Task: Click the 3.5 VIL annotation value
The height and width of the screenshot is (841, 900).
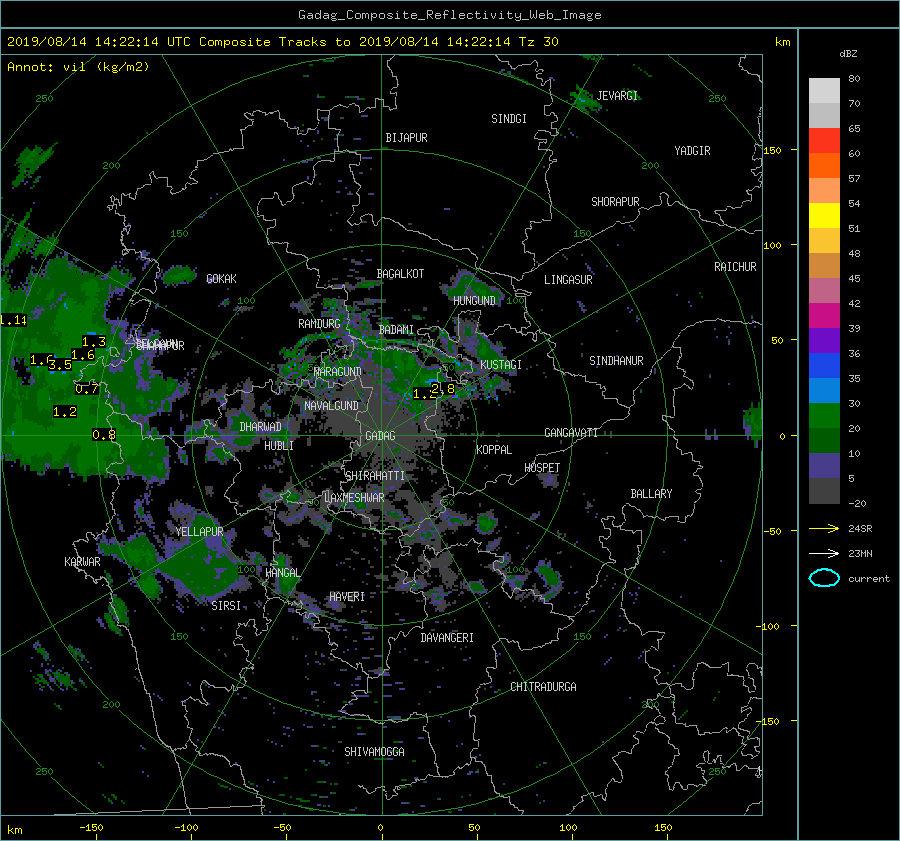Action: tap(60, 365)
